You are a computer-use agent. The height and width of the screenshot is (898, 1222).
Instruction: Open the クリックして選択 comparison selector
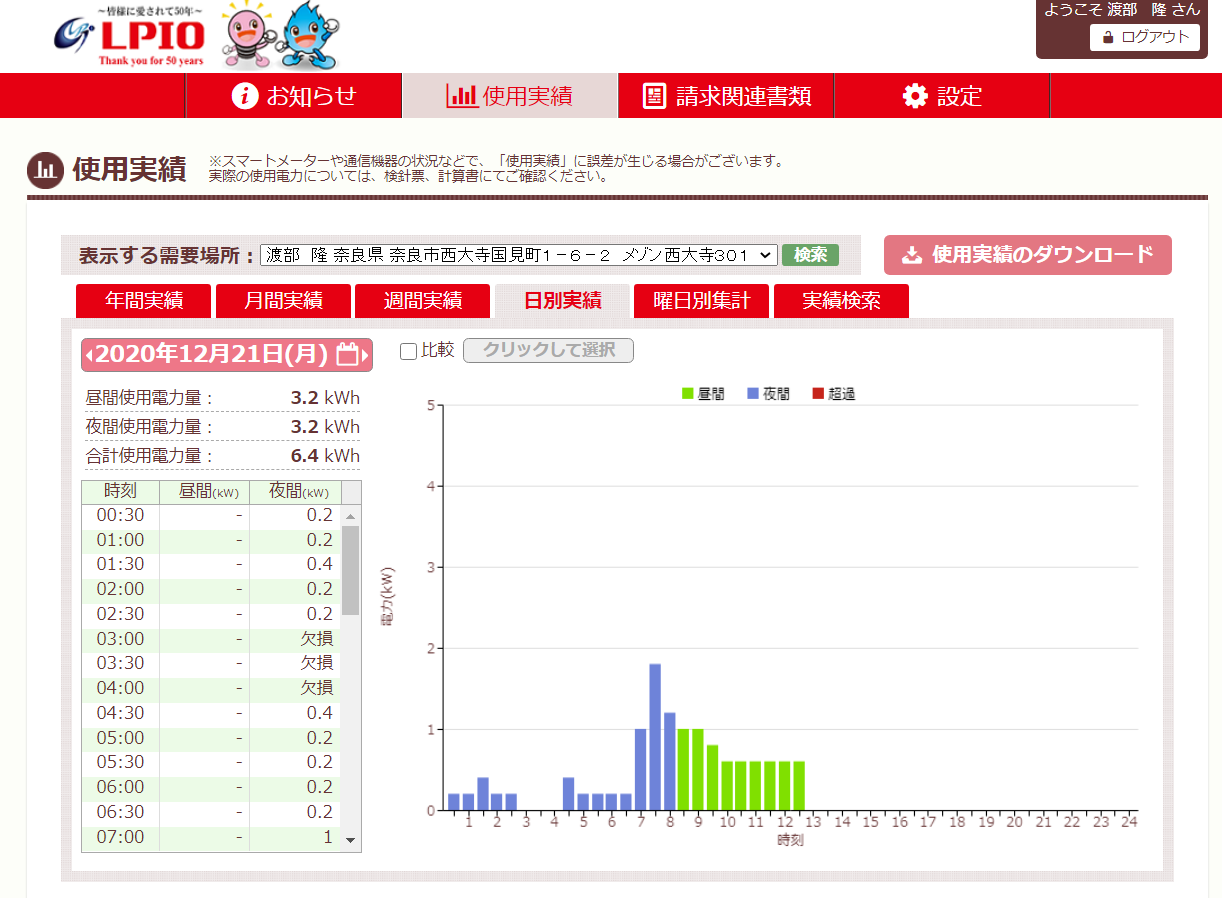(x=548, y=351)
